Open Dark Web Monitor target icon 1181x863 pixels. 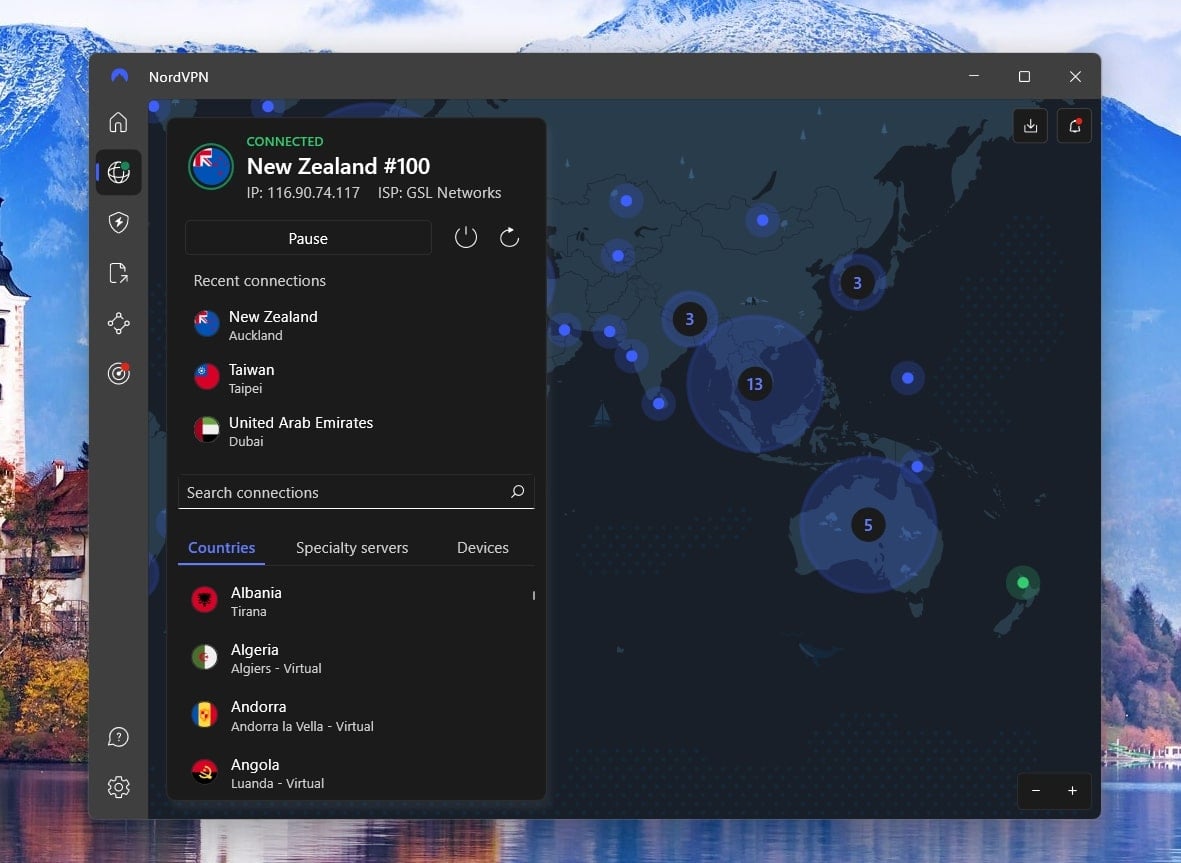118,372
